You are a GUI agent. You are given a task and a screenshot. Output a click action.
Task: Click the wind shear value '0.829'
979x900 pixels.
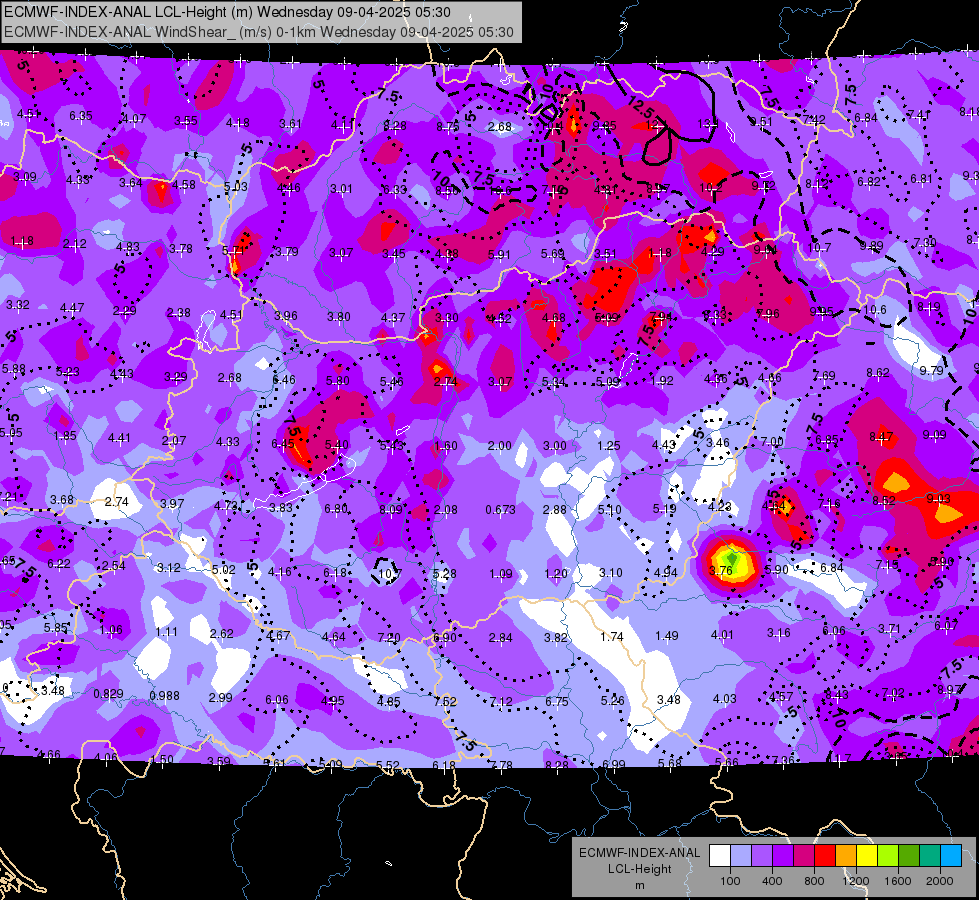point(108,694)
